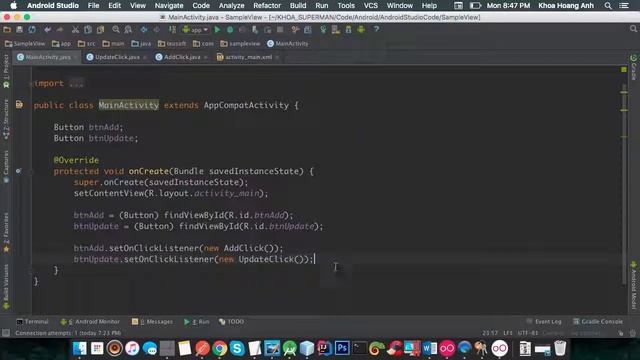Toggle the Structure tool window
The height and width of the screenshot is (360, 640).
pyautogui.click(x=6, y=119)
